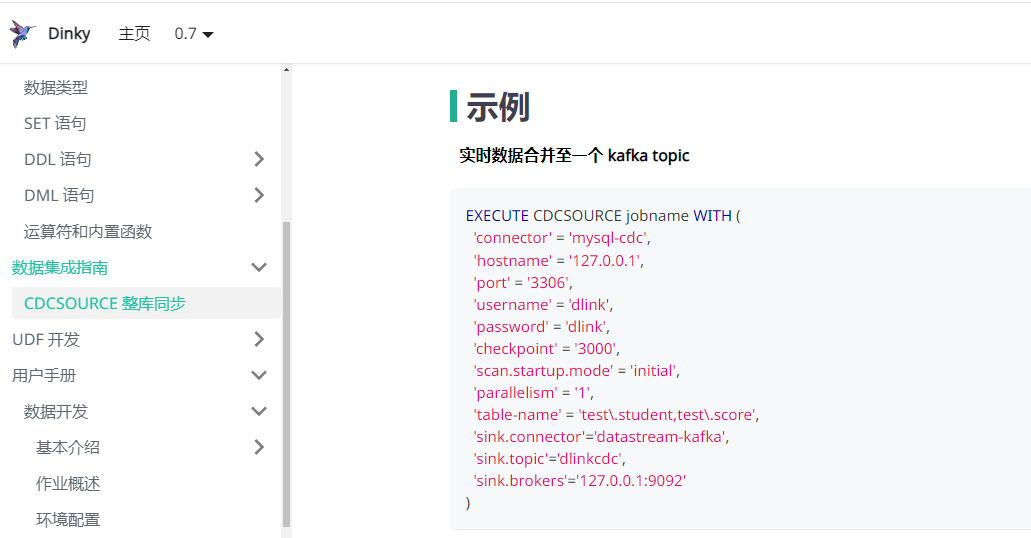Select CDCSOURCE 整库同步 sidebar item
Screen dimensions: 1031x538
pos(146,303)
